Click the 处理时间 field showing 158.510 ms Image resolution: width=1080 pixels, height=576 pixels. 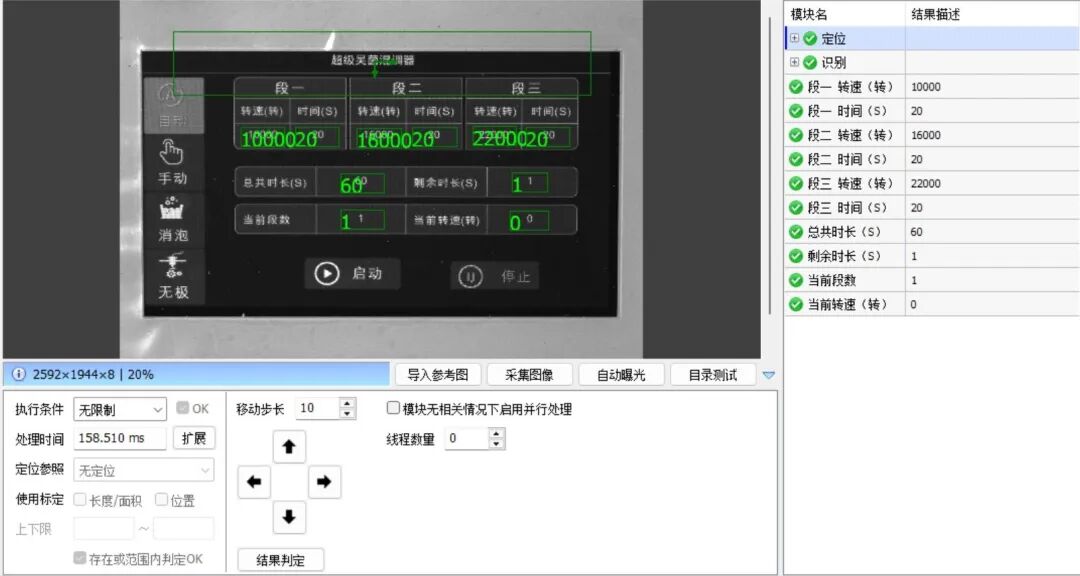click(120, 438)
